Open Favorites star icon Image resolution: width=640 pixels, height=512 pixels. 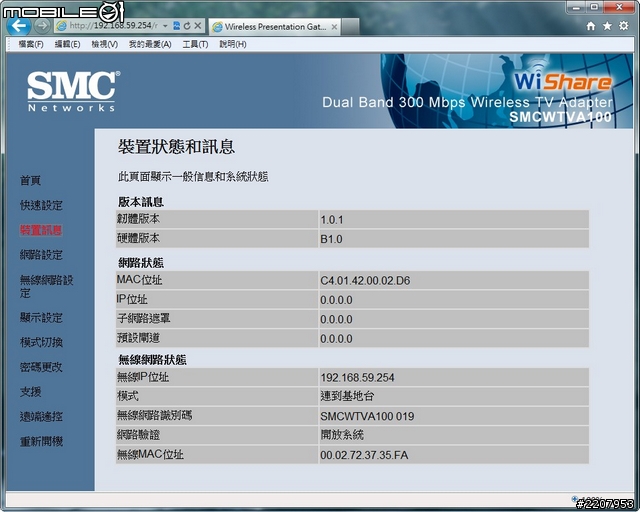pos(607,26)
